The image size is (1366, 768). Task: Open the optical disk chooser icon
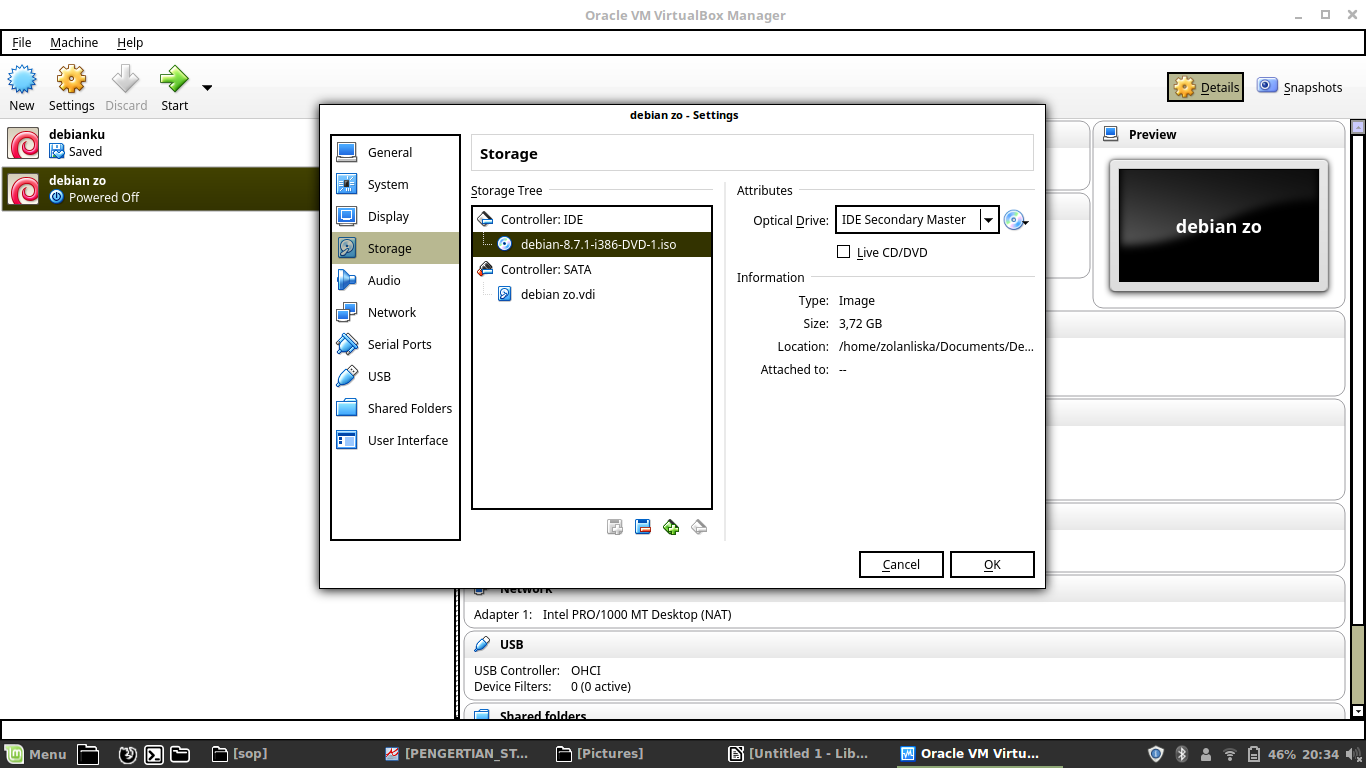point(1015,219)
